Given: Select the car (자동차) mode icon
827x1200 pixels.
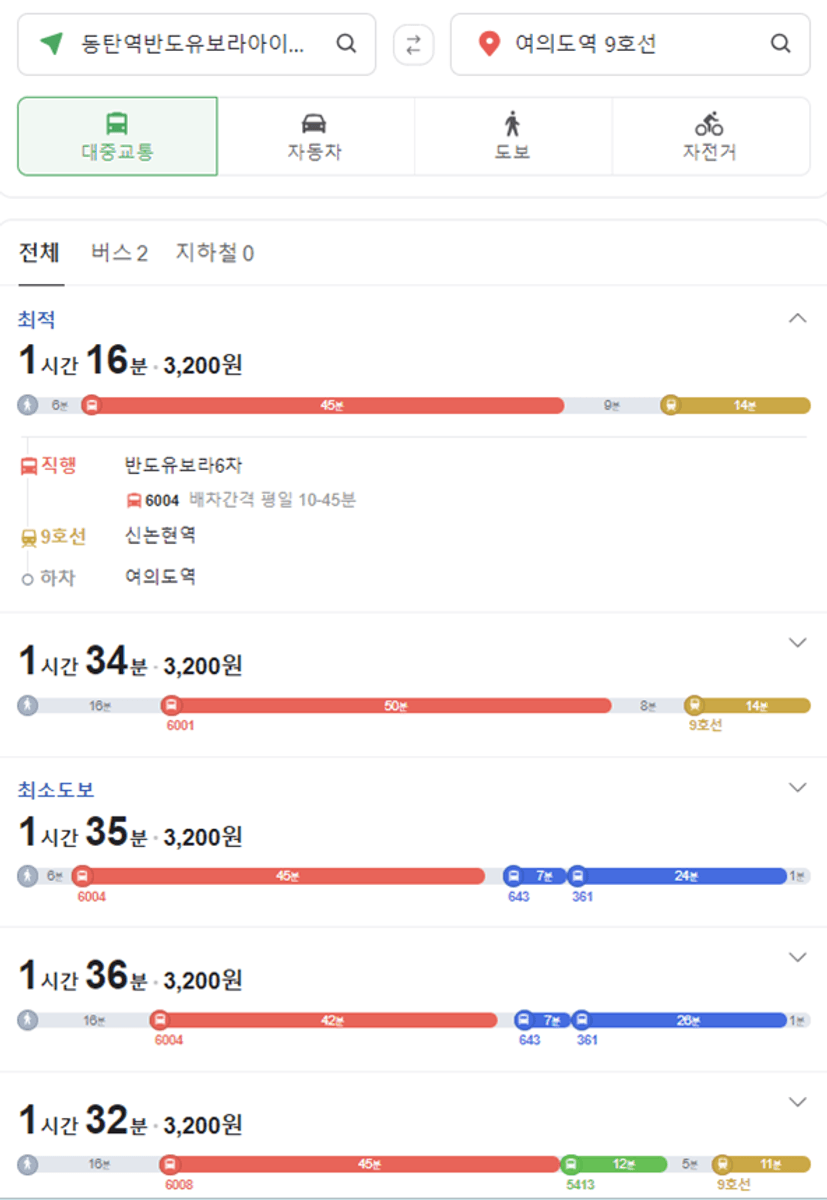Looking at the screenshot, I should pos(314,124).
